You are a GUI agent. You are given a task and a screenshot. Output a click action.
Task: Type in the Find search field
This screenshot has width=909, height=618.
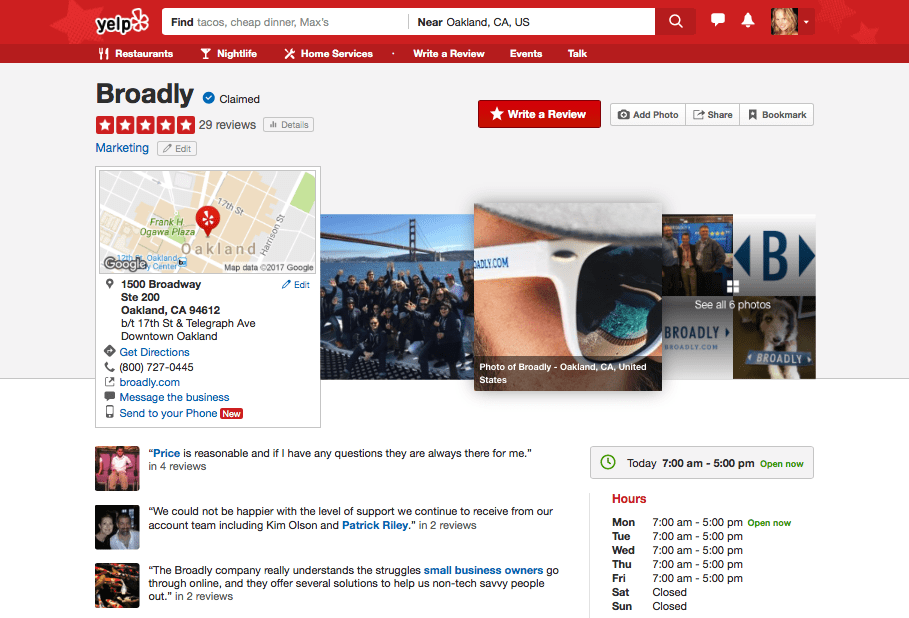coord(285,22)
